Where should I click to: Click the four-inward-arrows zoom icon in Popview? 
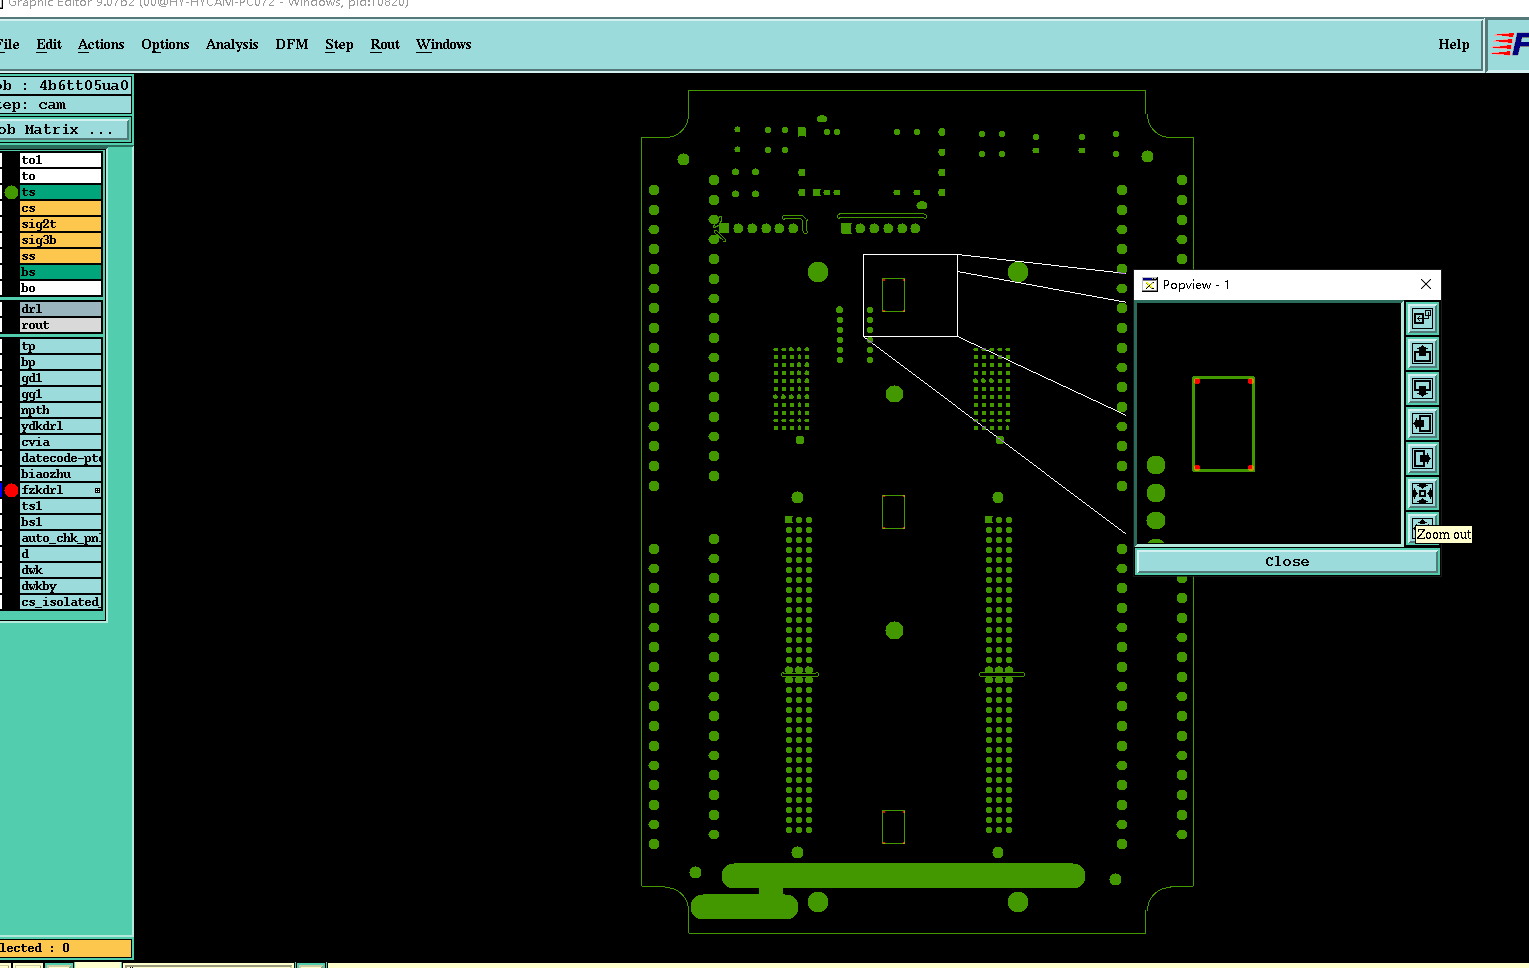[1422, 493]
